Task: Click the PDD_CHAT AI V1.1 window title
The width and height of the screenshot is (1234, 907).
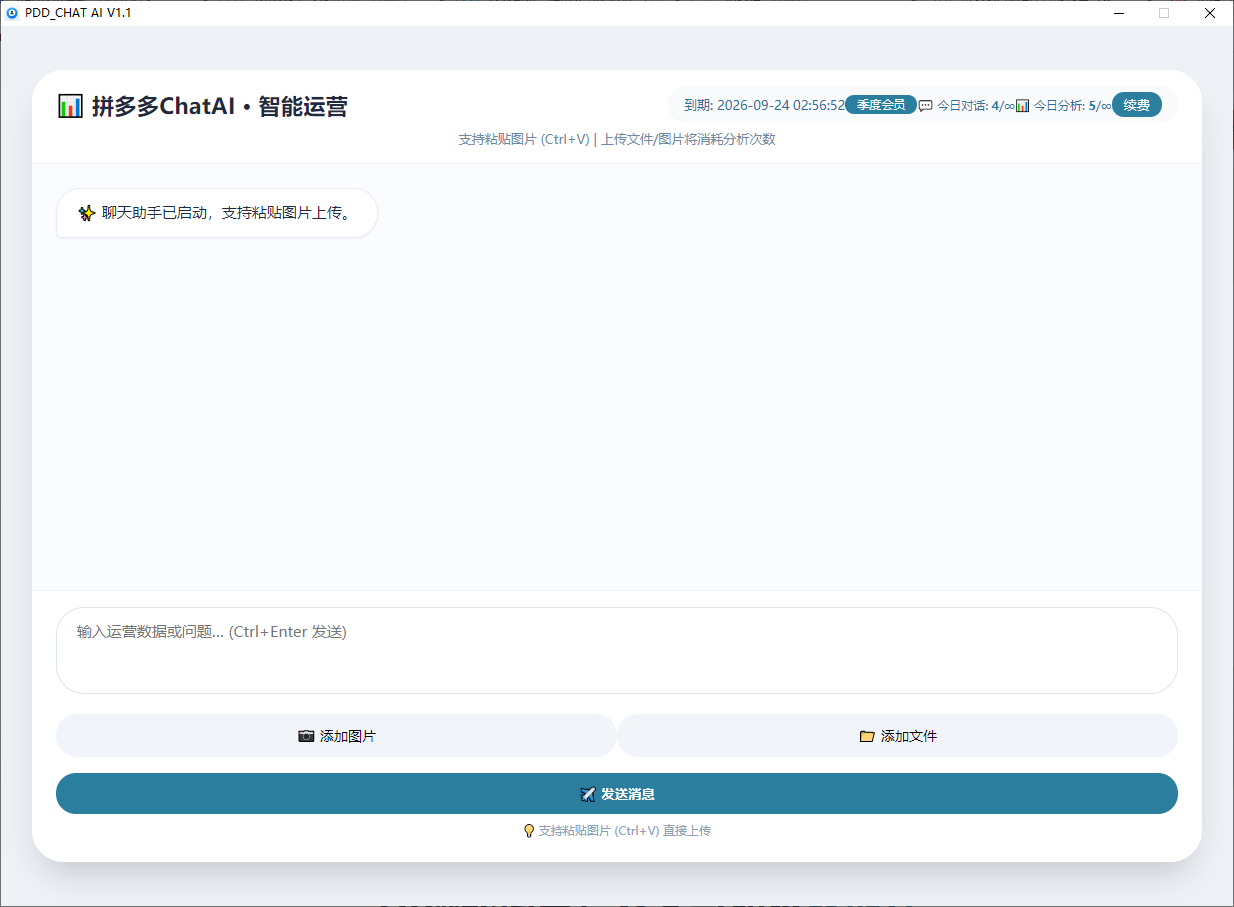Action: coord(78,13)
